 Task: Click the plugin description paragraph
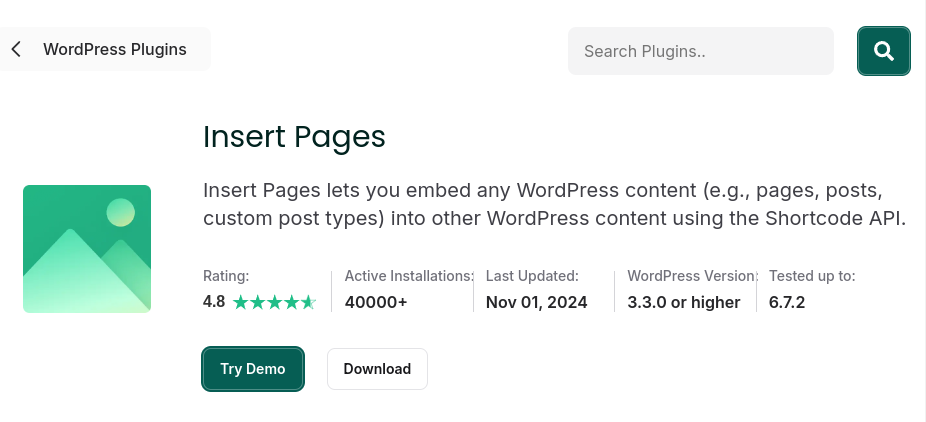coord(554,204)
